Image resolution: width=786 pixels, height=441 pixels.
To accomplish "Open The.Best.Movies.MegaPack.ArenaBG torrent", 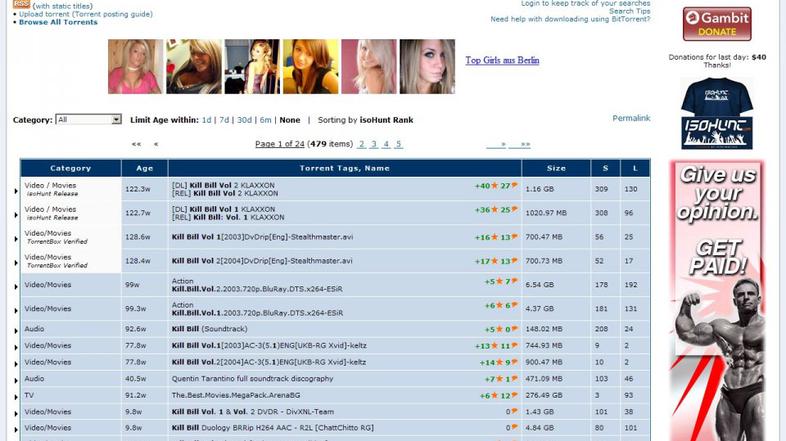I will [x=236, y=395].
